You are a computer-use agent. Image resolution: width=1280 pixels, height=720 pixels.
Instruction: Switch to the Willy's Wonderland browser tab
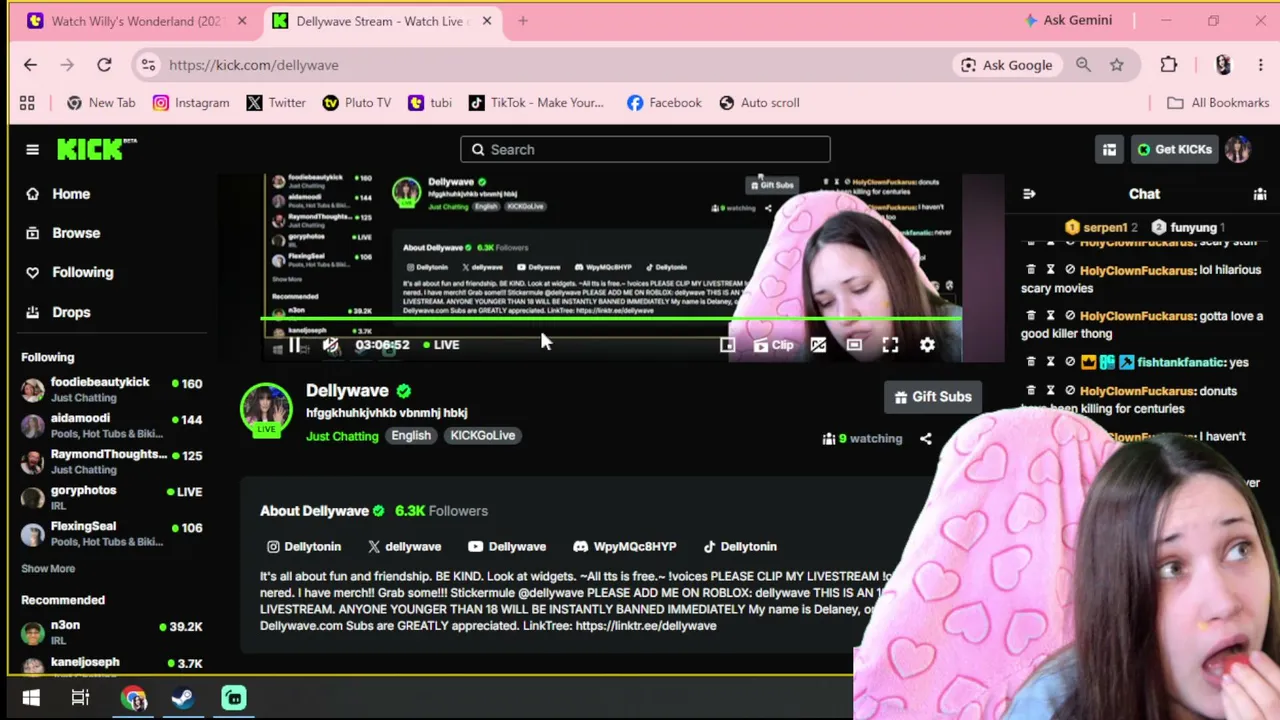pos(138,21)
